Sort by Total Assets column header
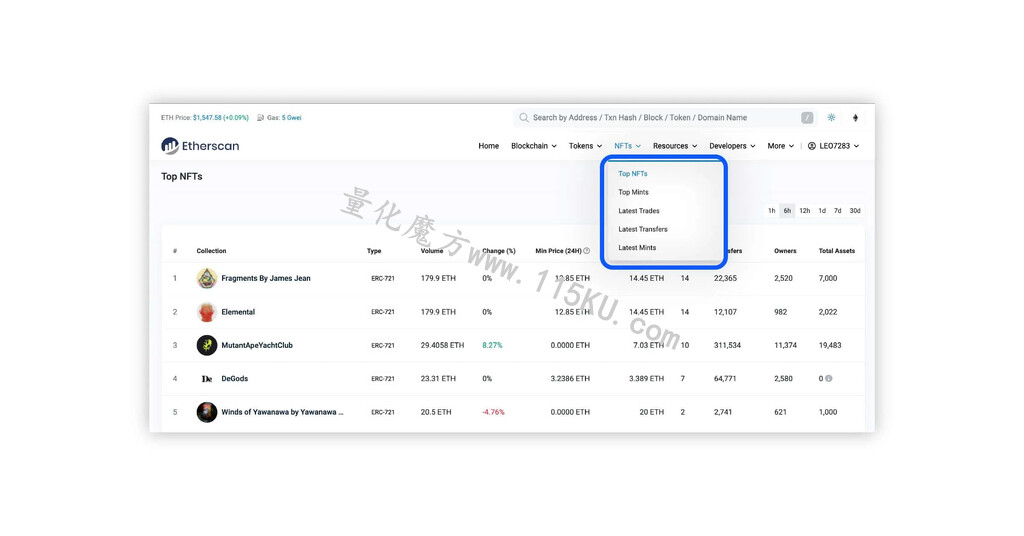1024x536 pixels. 837,251
